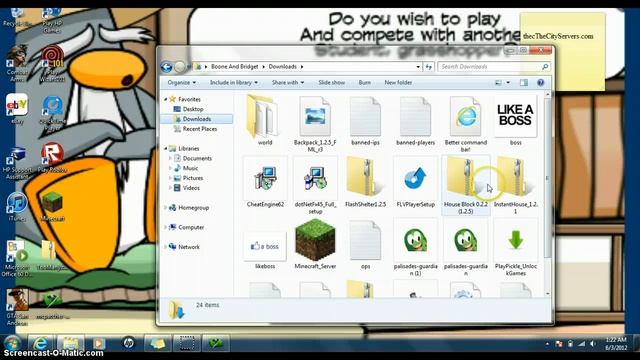Viewport: 640px width, 360px height.
Task: Select the dotNetFx45_Full_setup installer
Action: point(315,186)
